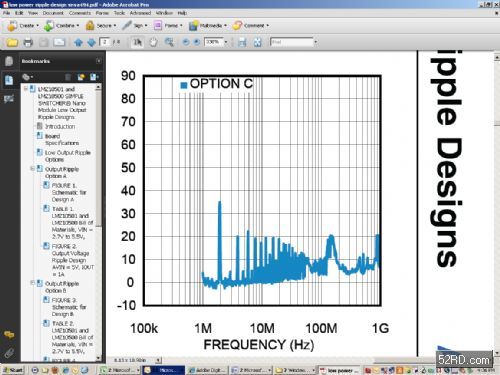Click the page number input field
The height and width of the screenshot is (375, 500).
(105, 42)
